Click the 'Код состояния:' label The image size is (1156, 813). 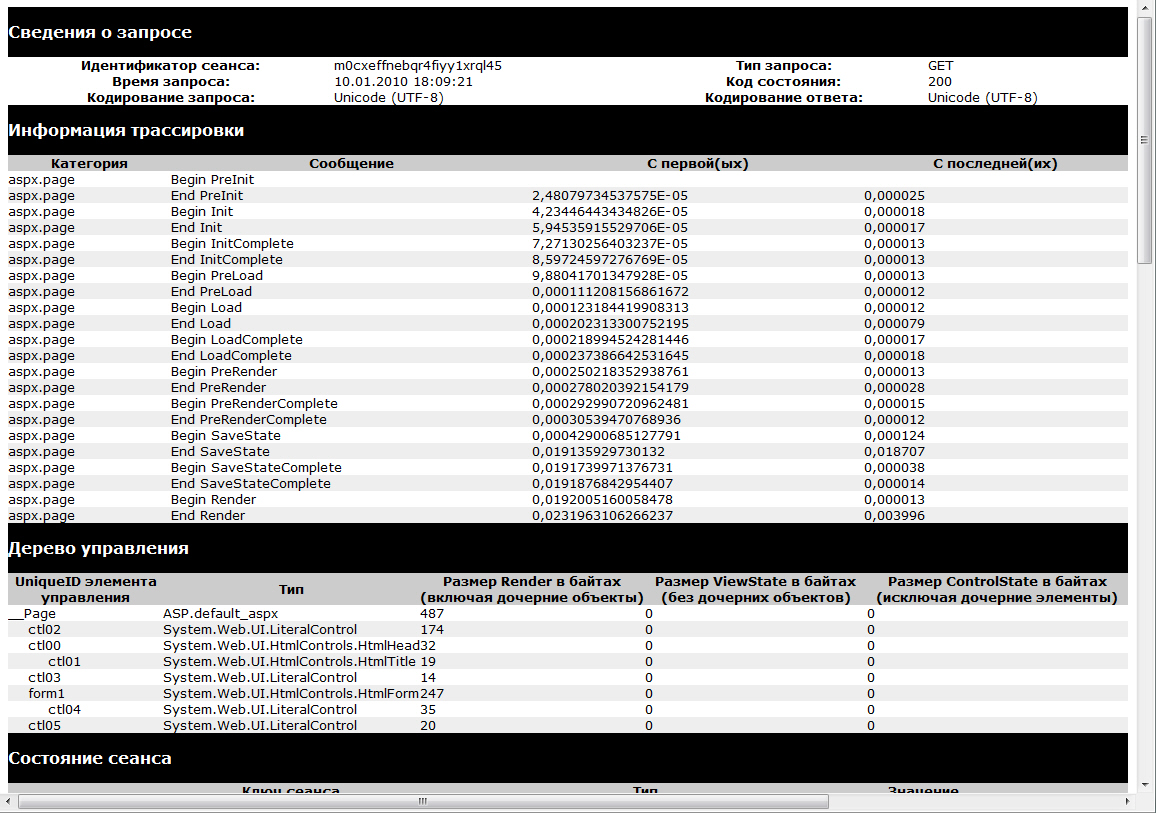click(x=784, y=82)
